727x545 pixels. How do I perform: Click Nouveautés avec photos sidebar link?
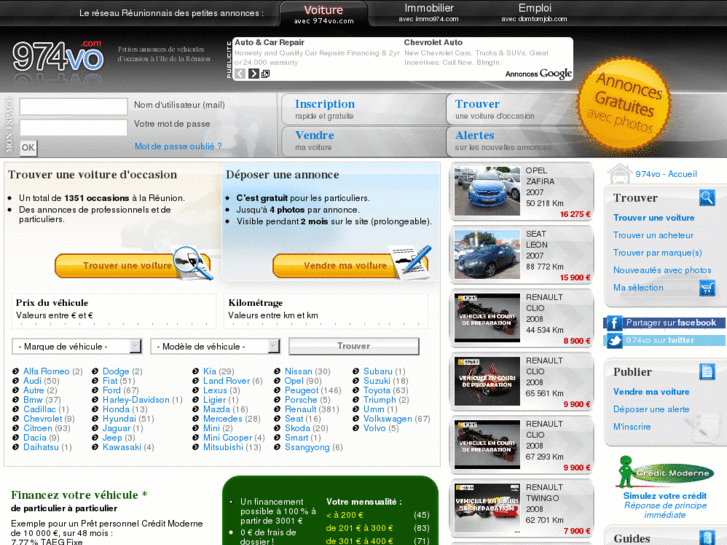(x=662, y=270)
